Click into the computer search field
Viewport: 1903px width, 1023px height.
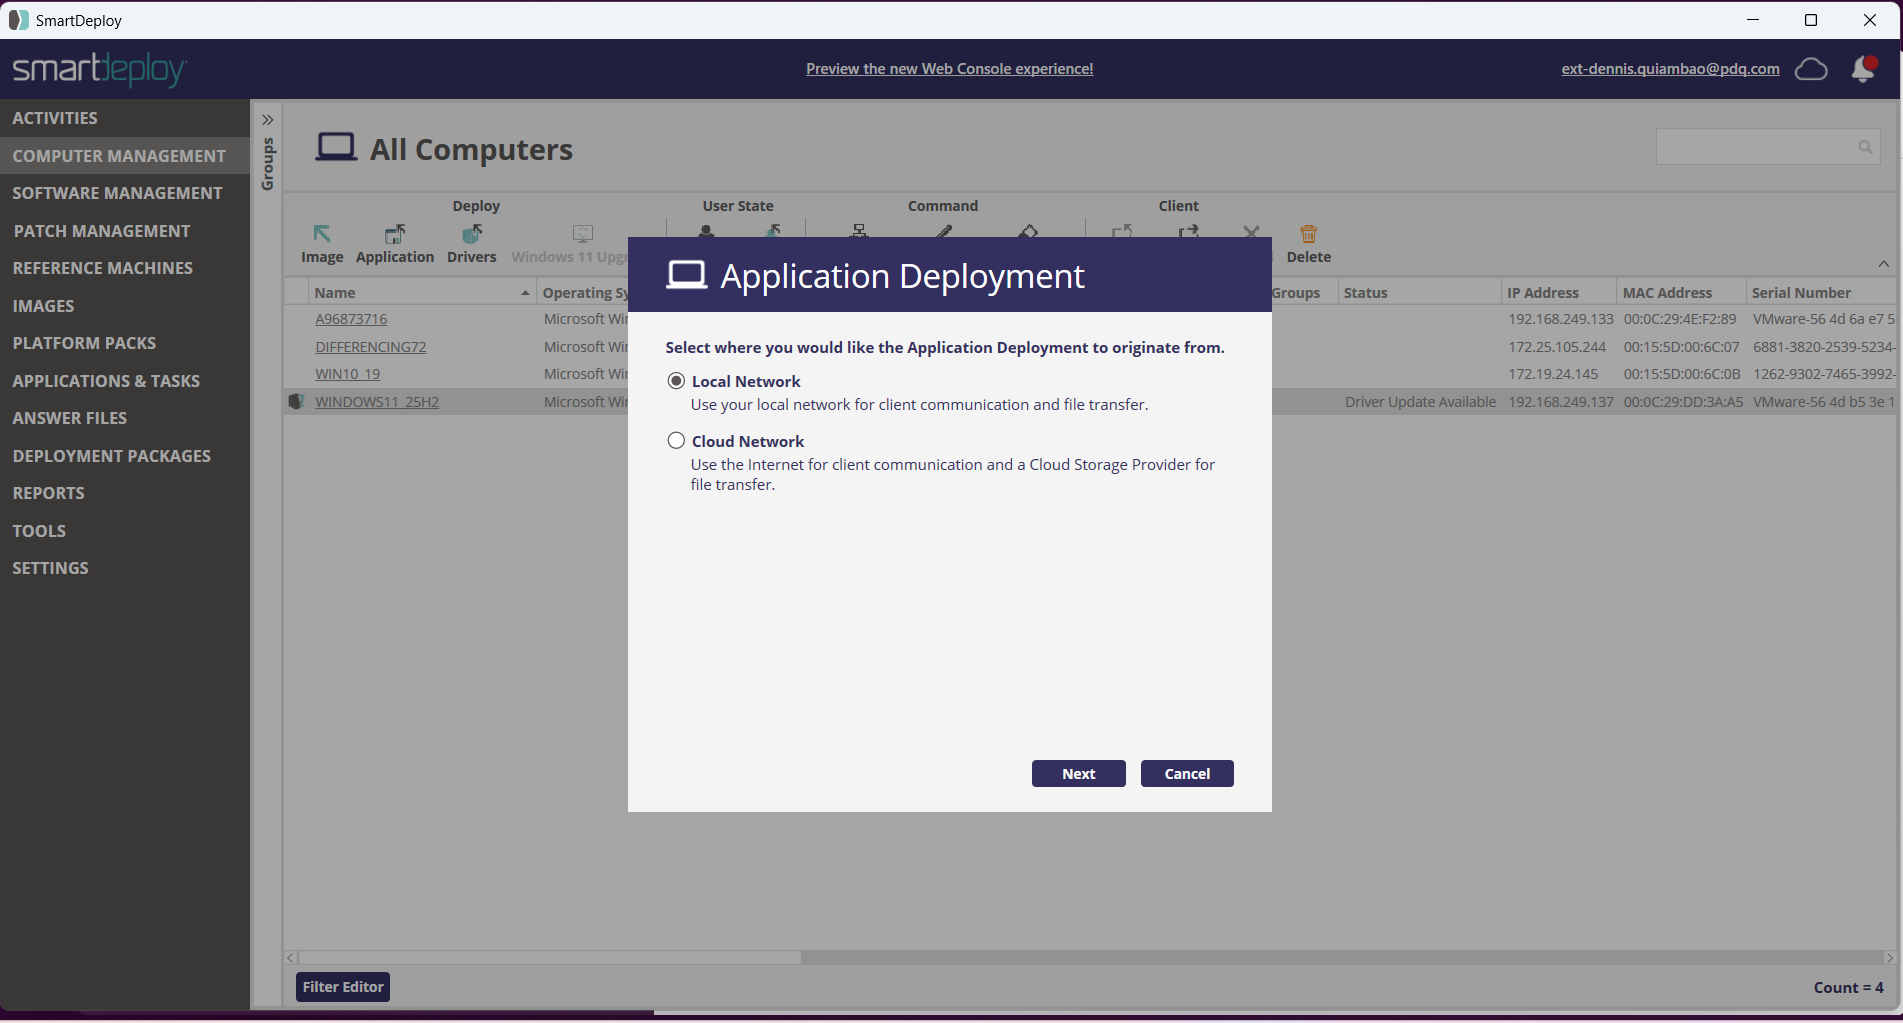(1755, 147)
